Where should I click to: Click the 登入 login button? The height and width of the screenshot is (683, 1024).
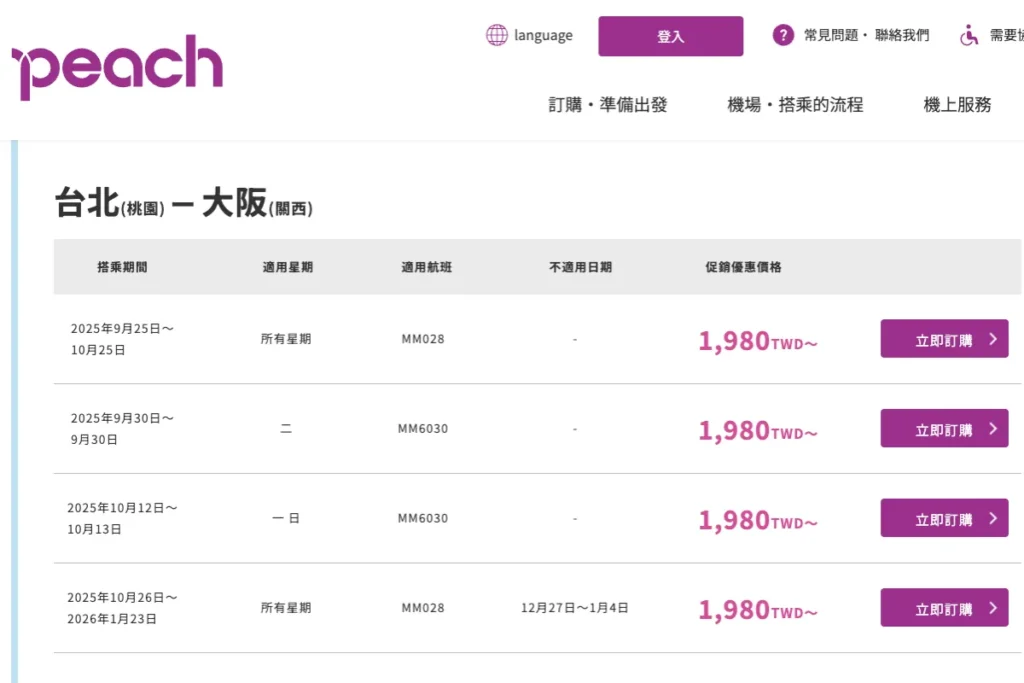tap(670, 36)
